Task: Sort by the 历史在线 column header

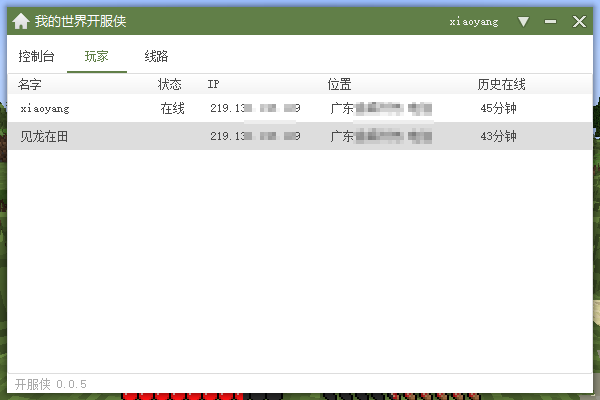Action: (x=501, y=84)
